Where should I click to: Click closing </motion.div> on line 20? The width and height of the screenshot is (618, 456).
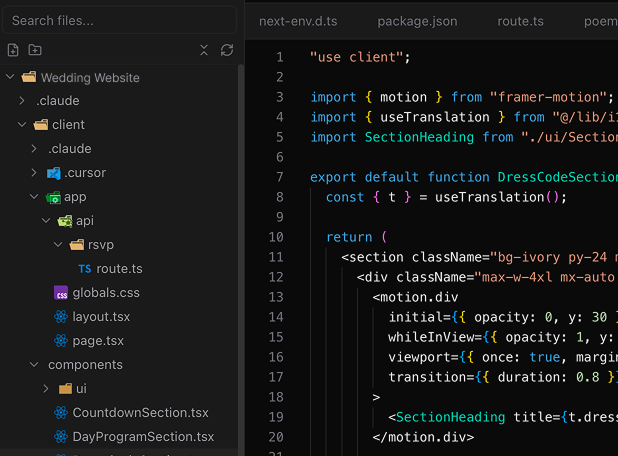423,437
